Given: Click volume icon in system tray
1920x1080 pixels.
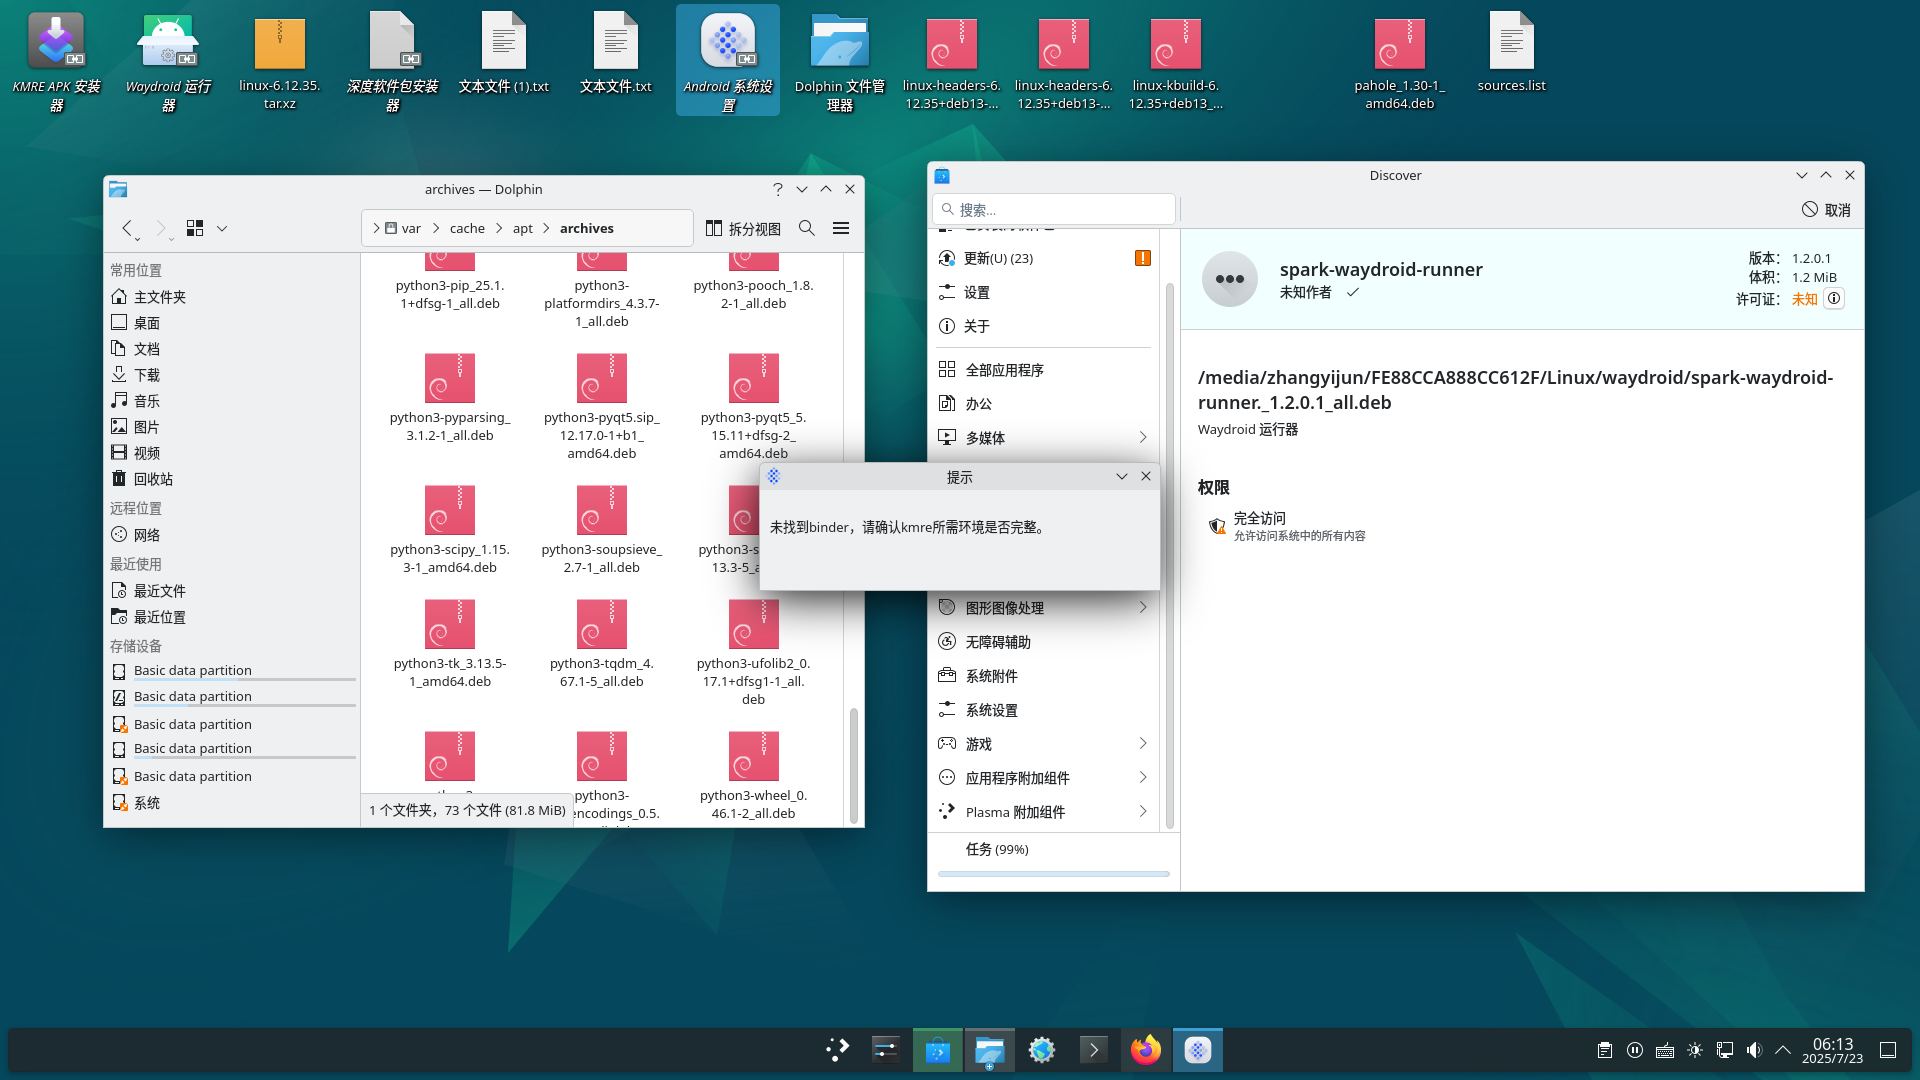Looking at the screenshot, I should (1754, 1050).
